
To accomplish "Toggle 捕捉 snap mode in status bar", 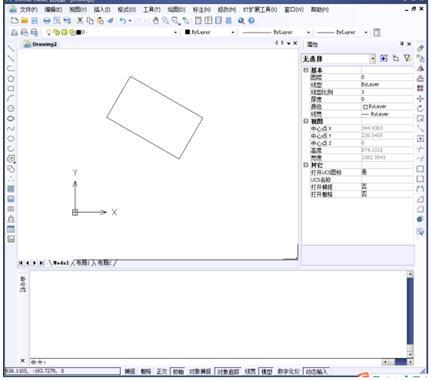I will [x=130, y=371].
